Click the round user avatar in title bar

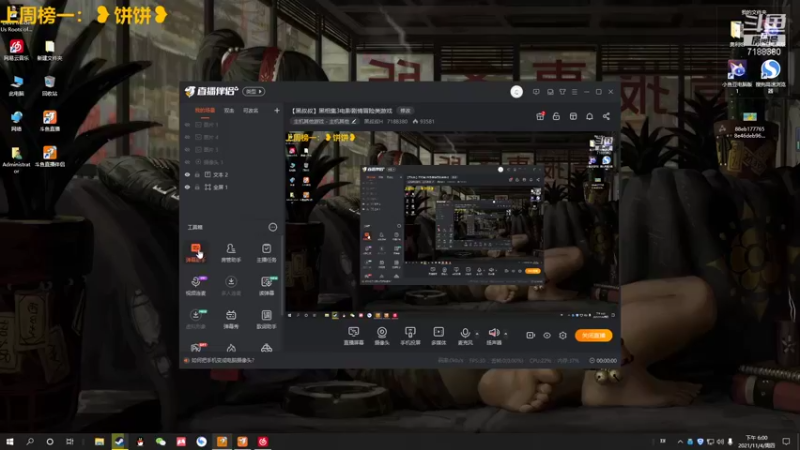pyautogui.click(x=516, y=92)
